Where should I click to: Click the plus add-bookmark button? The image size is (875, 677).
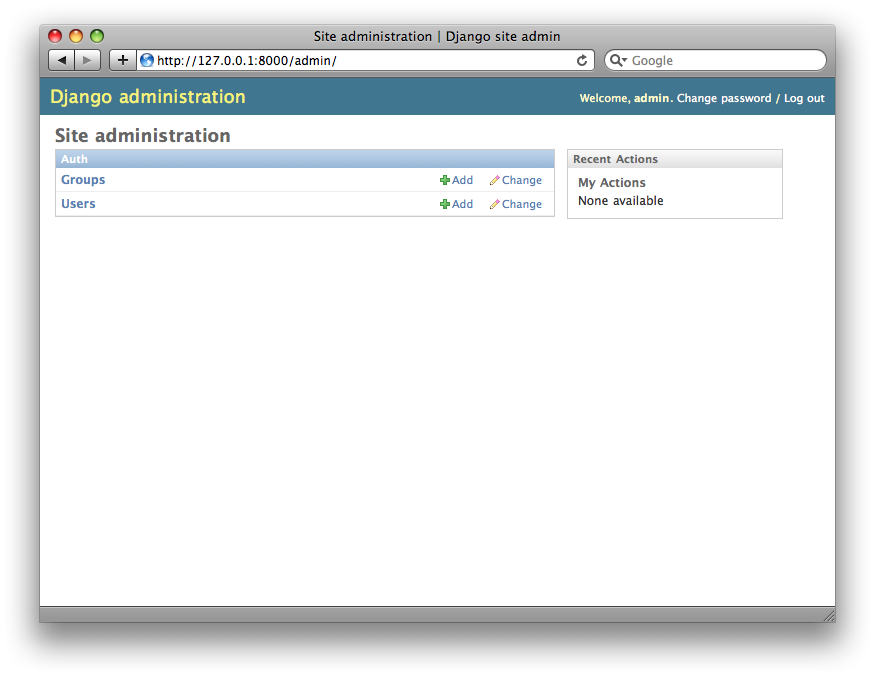point(123,60)
